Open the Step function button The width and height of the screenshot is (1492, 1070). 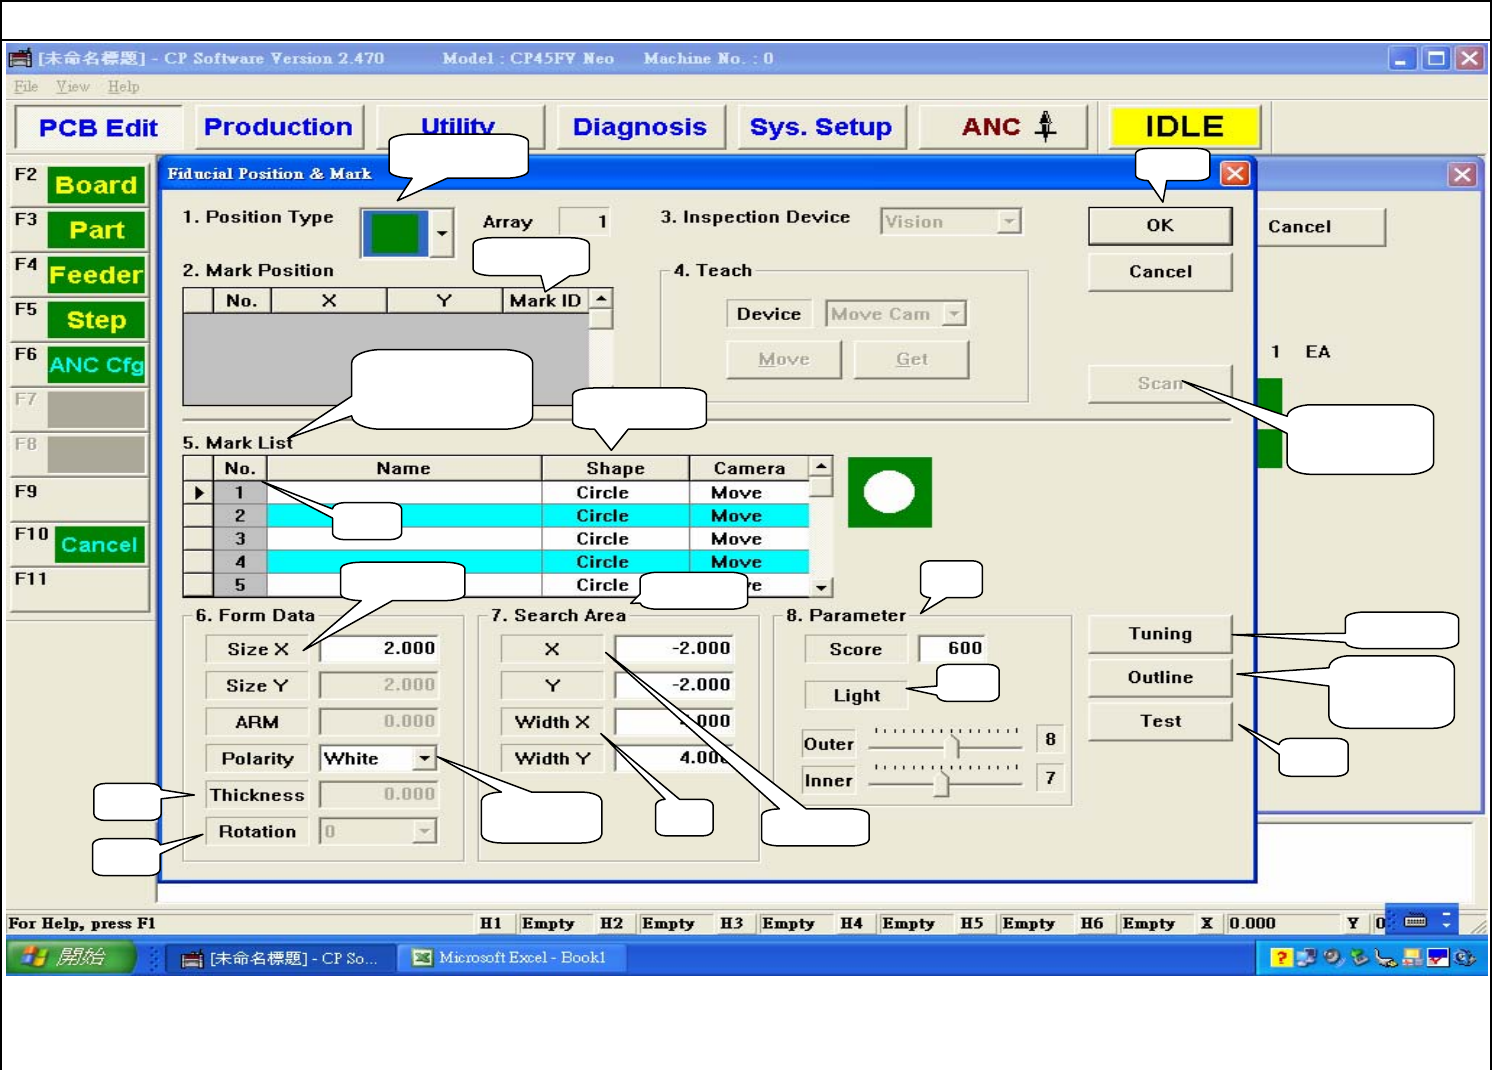point(96,320)
